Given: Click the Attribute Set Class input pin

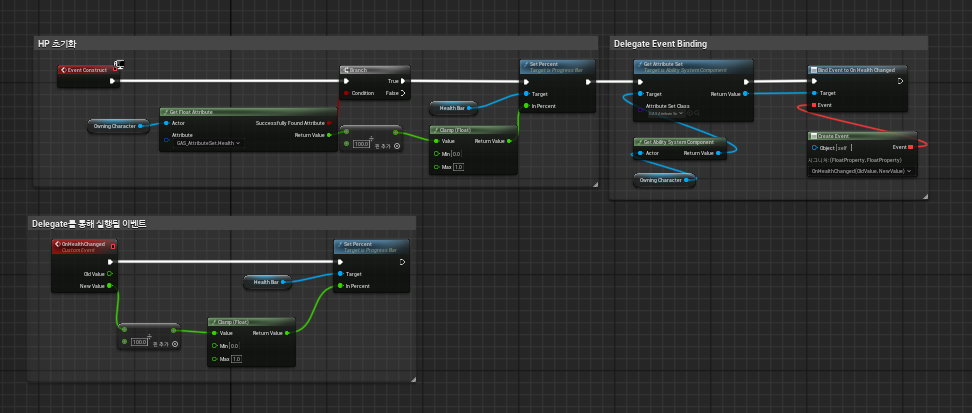Looking at the screenshot, I should (640, 110).
